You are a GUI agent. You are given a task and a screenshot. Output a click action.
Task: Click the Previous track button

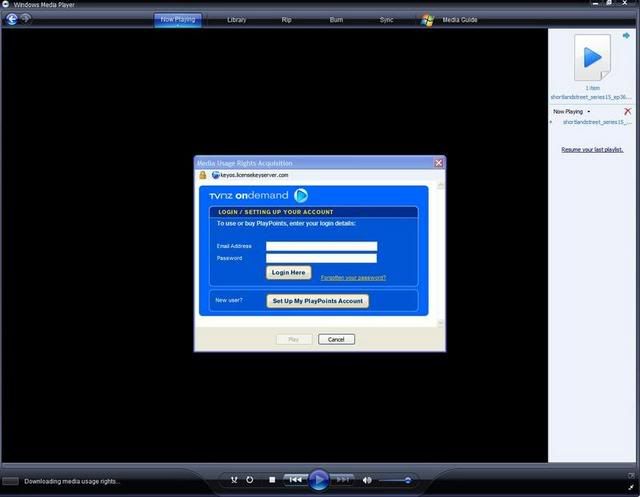[x=295, y=479]
